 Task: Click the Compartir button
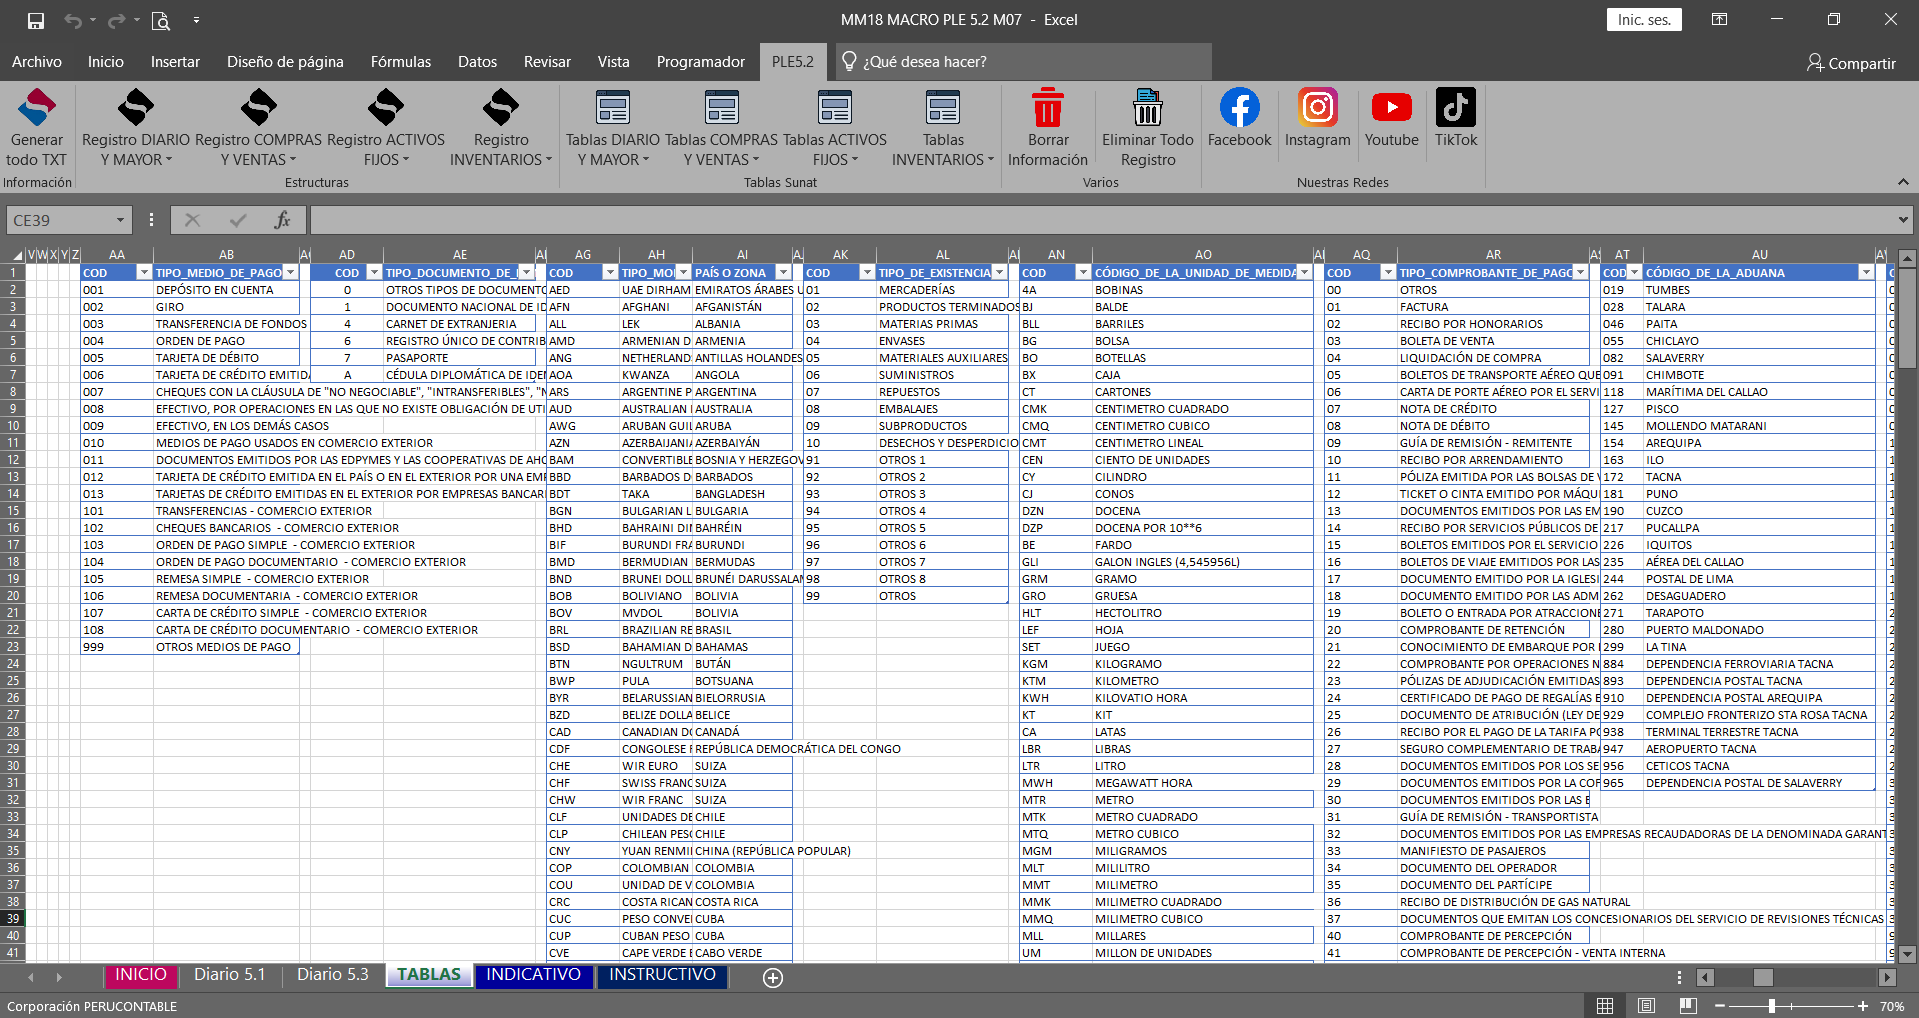[1851, 63]
